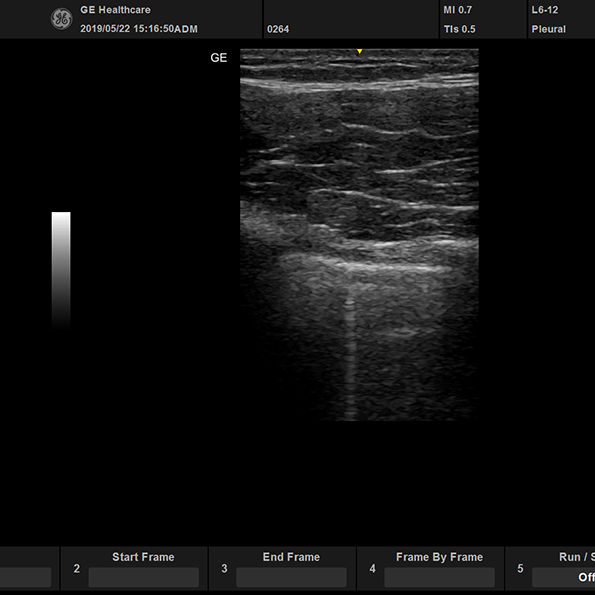Click the patient ID 0264 field
This screenshot has height=595, width=595.
click(278, 29)
